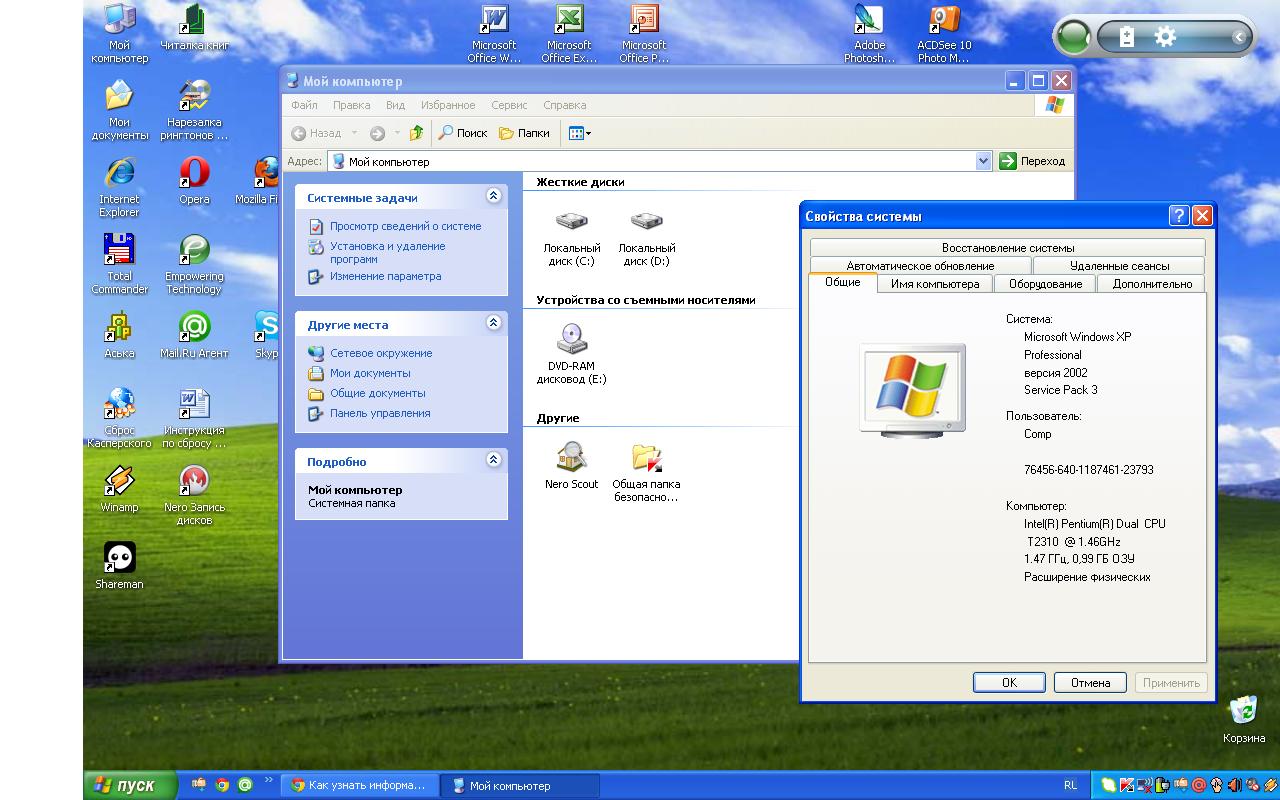Screen dimensions: 1280x800
Task: Click OK in Свойства системы dialog
Action: click(1009, 683)
